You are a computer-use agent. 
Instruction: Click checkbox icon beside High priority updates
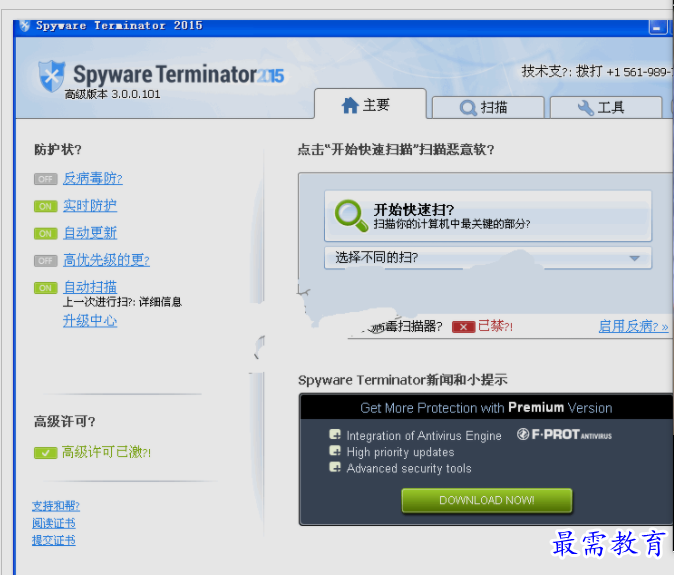(335, 450)
